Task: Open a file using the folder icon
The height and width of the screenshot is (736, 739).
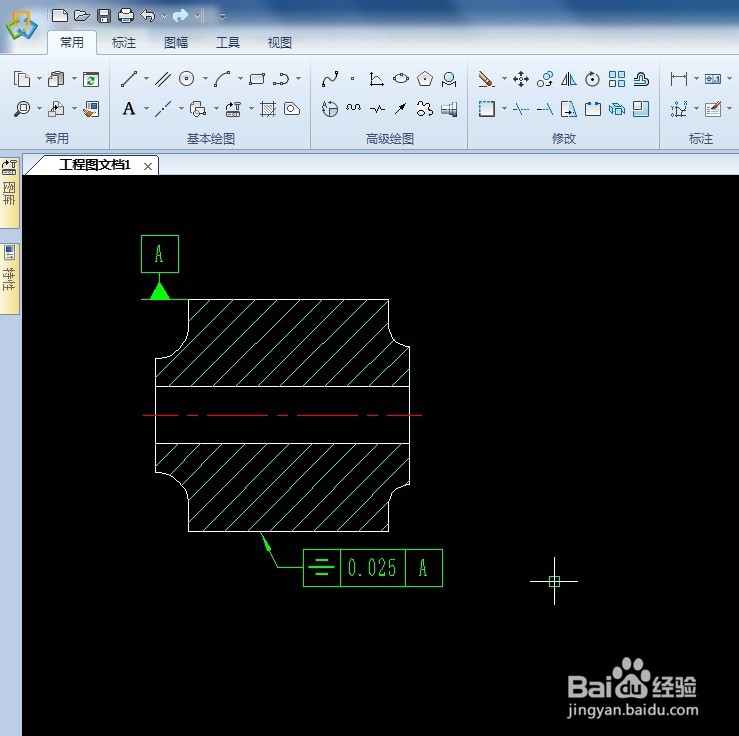Action: (x=82, y=16)
